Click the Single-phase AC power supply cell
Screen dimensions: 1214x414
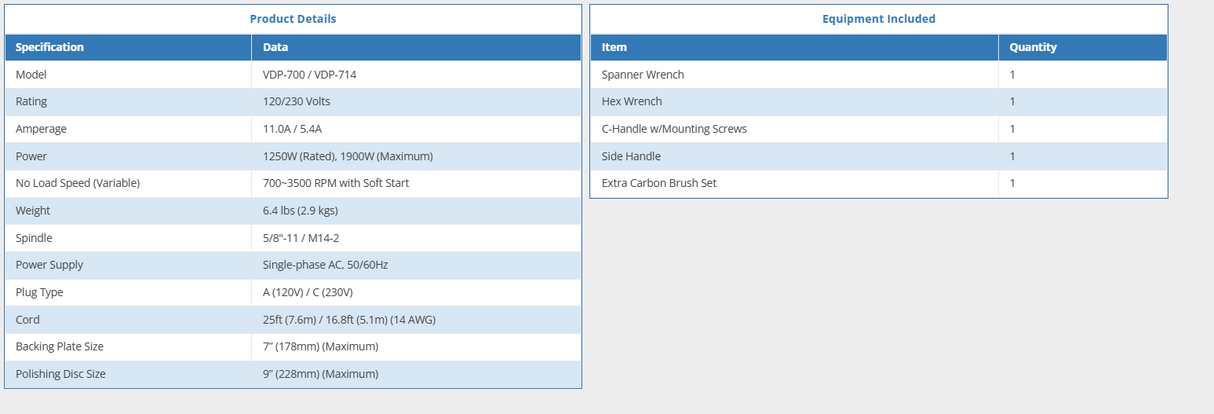click(x=325, y=265)
